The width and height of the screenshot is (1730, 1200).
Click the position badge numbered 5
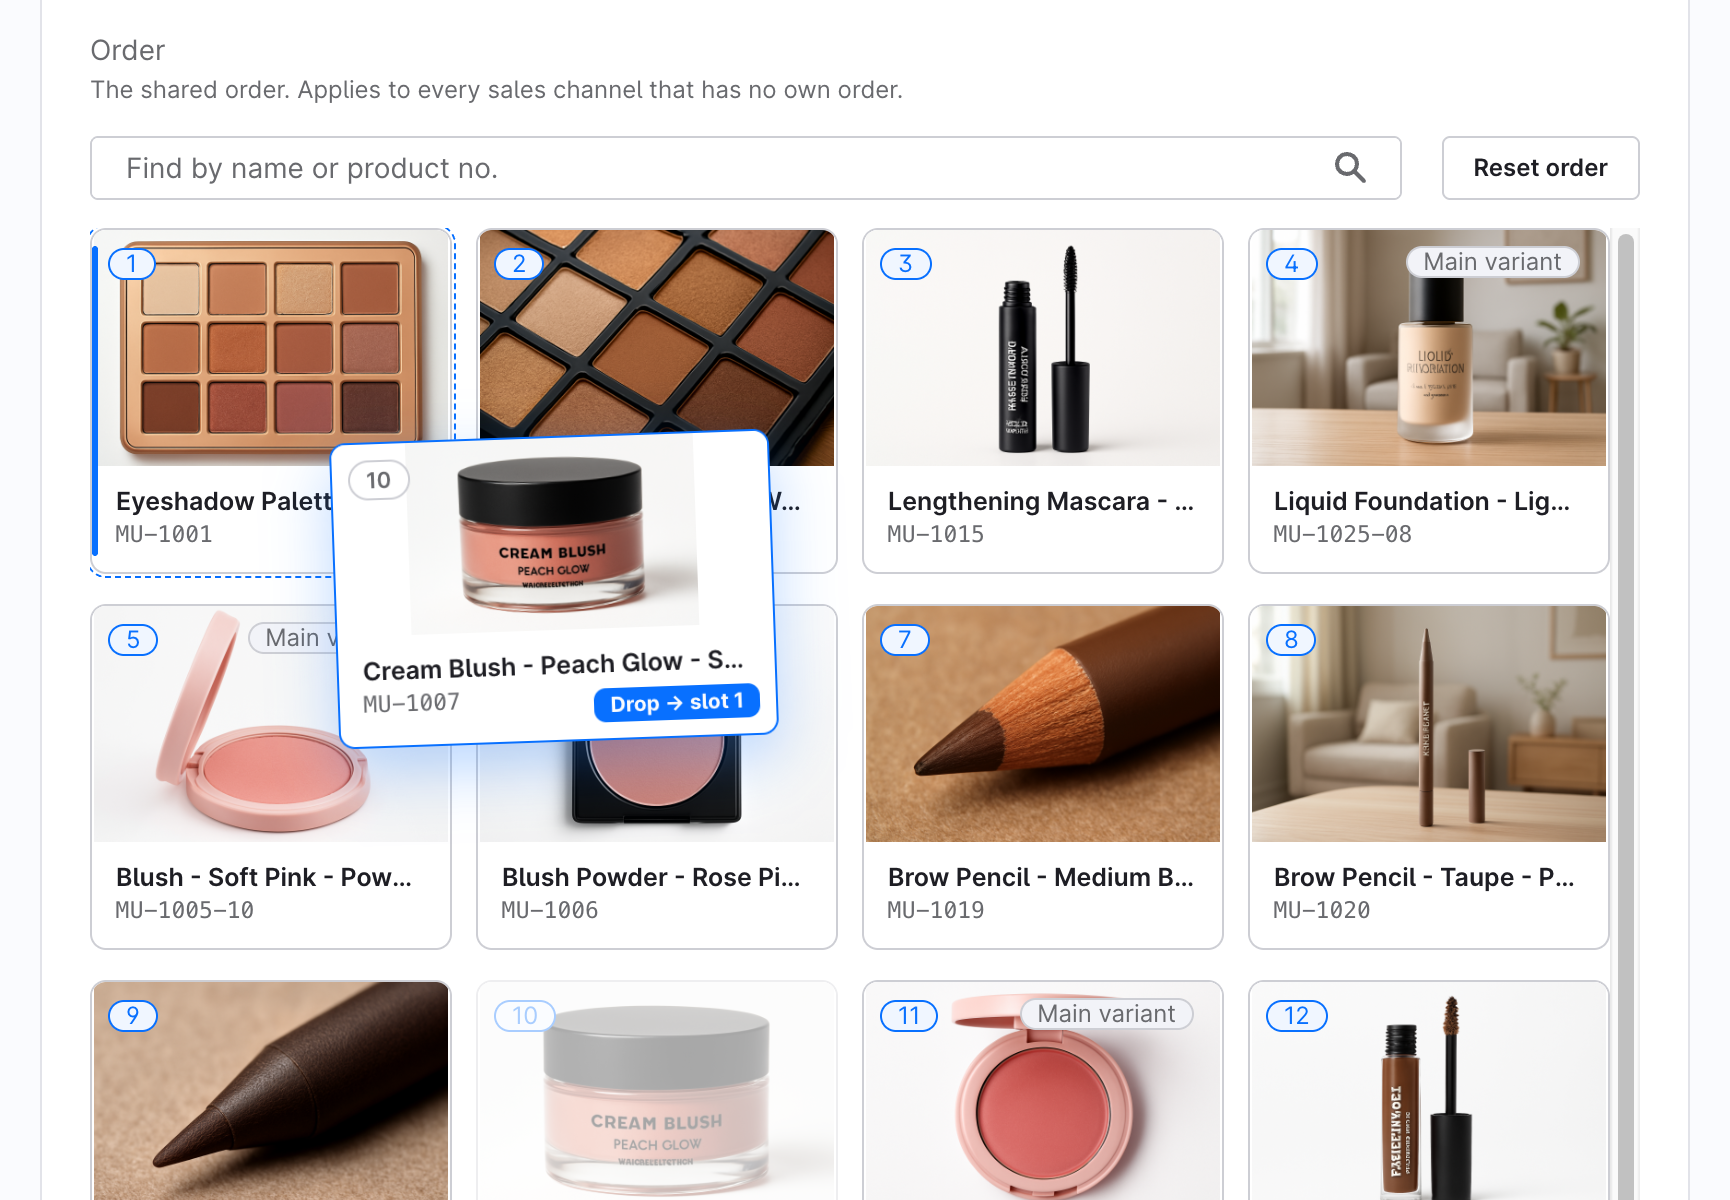tap(133, 640)
